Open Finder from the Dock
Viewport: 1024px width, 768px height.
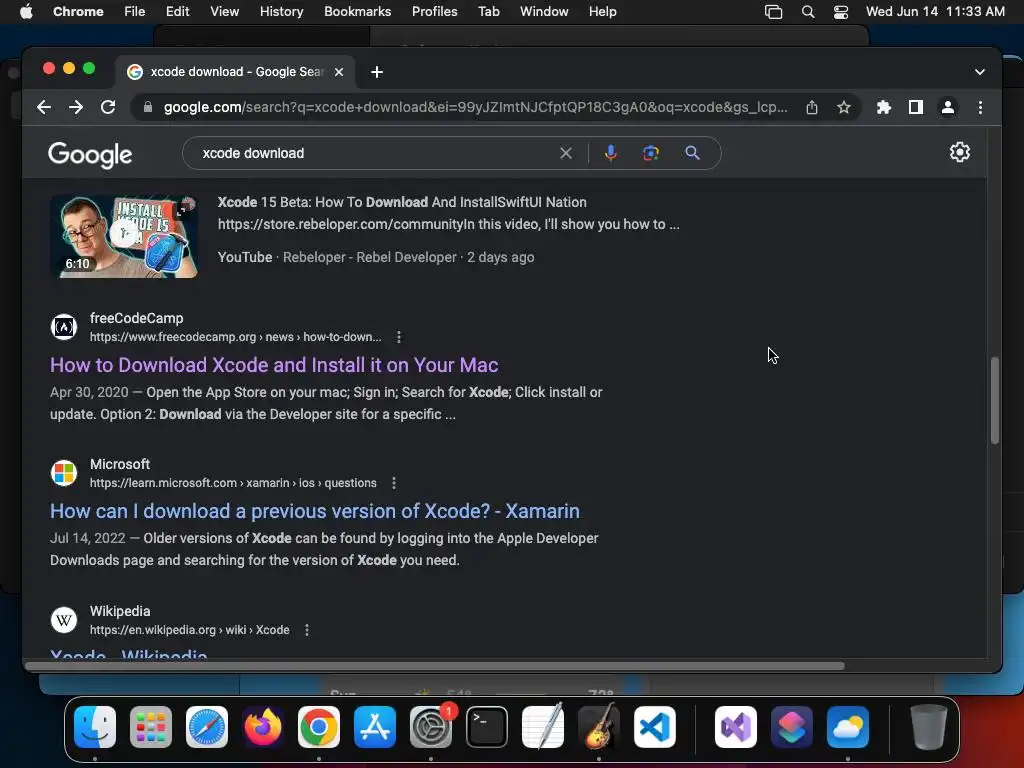[95, 727]
